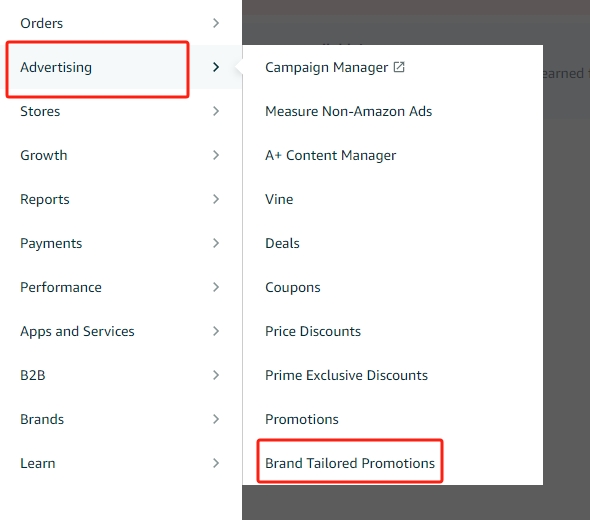Expand the Orders submenu chevron
This screenshot has width=590, height=520.
[216, 23]
